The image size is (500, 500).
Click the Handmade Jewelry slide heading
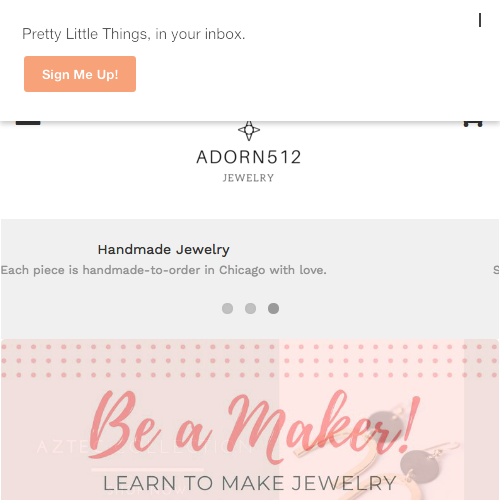[x=163, y=250]
